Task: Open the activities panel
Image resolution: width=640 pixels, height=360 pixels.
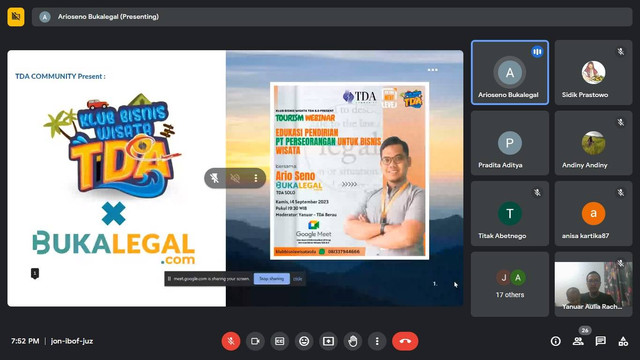Action: pyautogui.click(x=623, y=341)
